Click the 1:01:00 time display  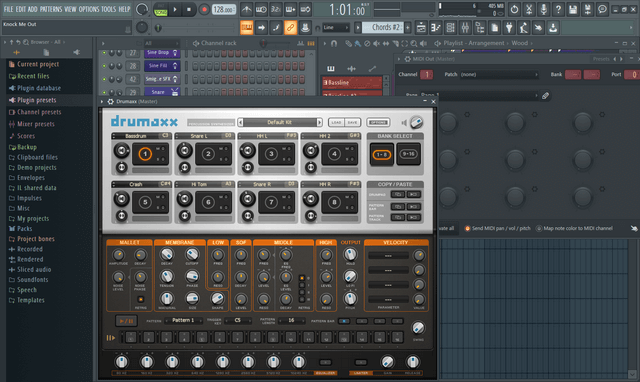click(347, 10)
